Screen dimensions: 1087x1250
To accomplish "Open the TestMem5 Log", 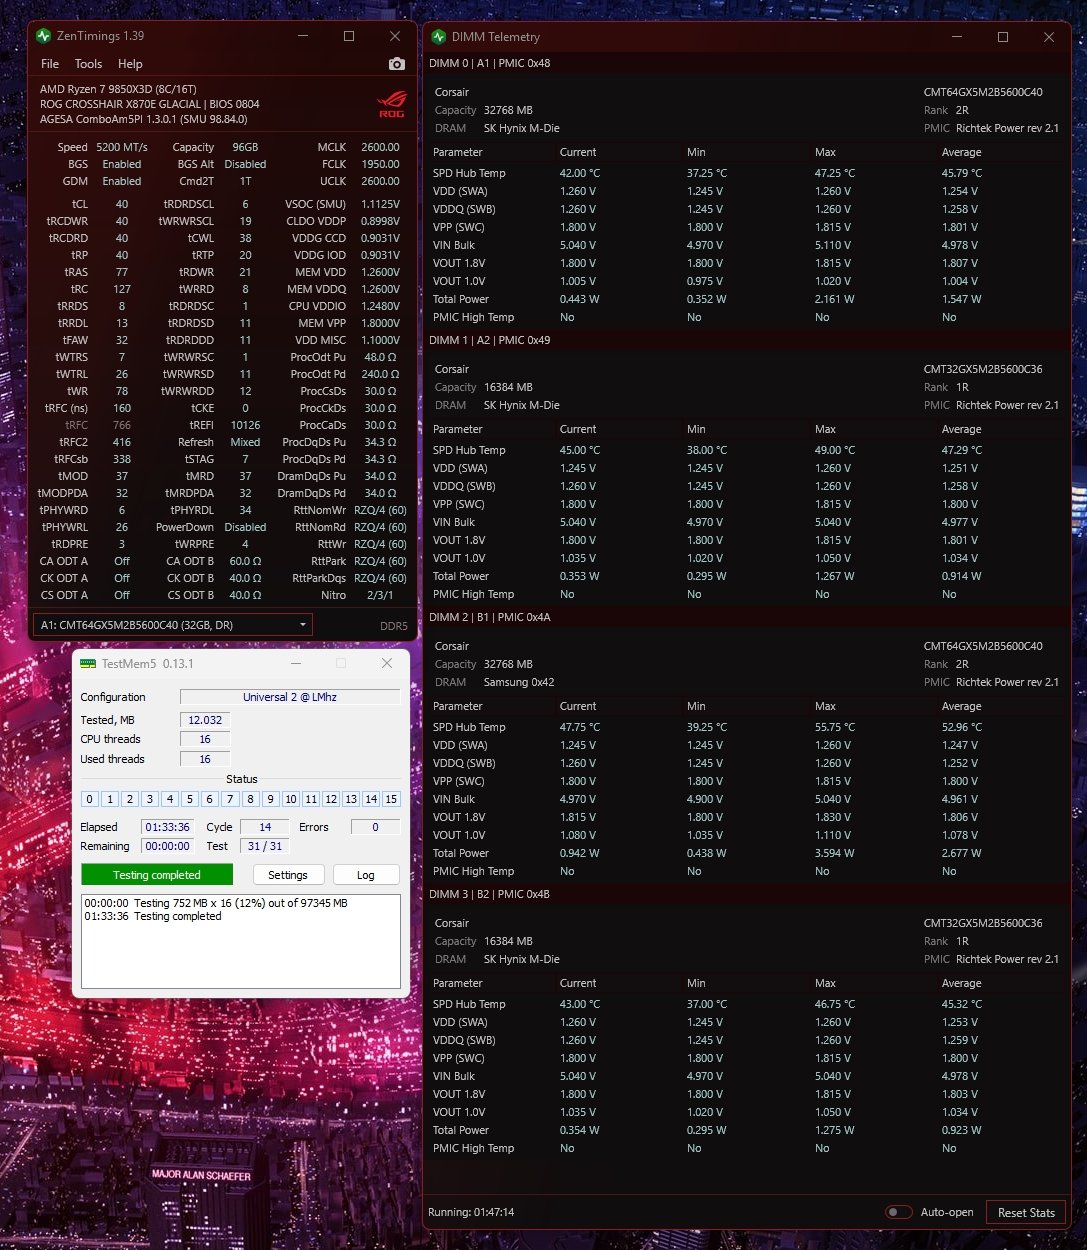I will 366,875.
